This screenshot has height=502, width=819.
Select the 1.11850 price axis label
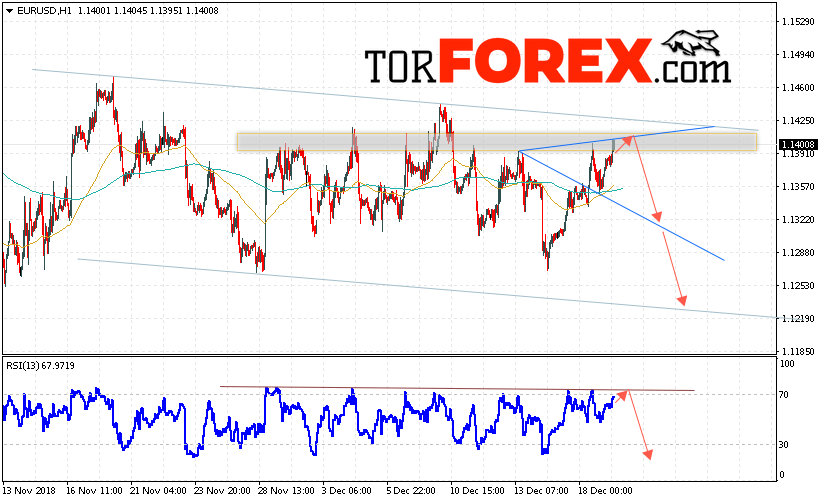click(799, 352)
